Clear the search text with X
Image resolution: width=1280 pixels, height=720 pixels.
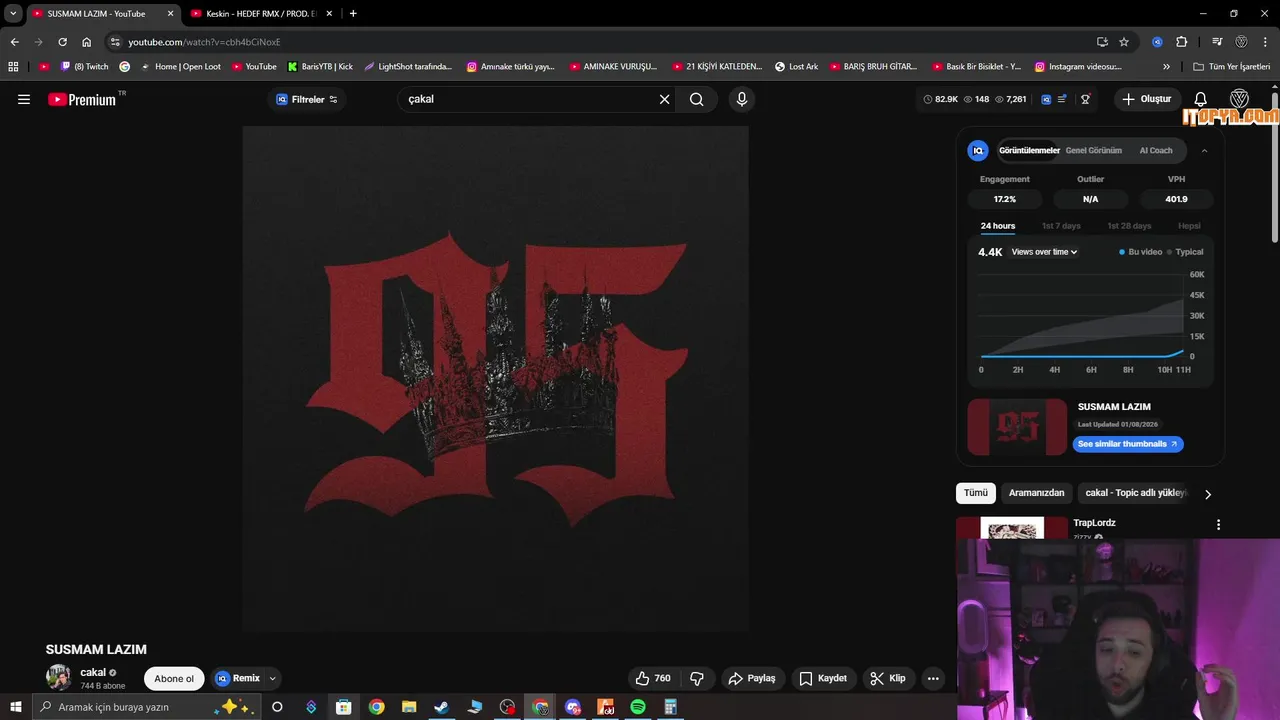664,99
